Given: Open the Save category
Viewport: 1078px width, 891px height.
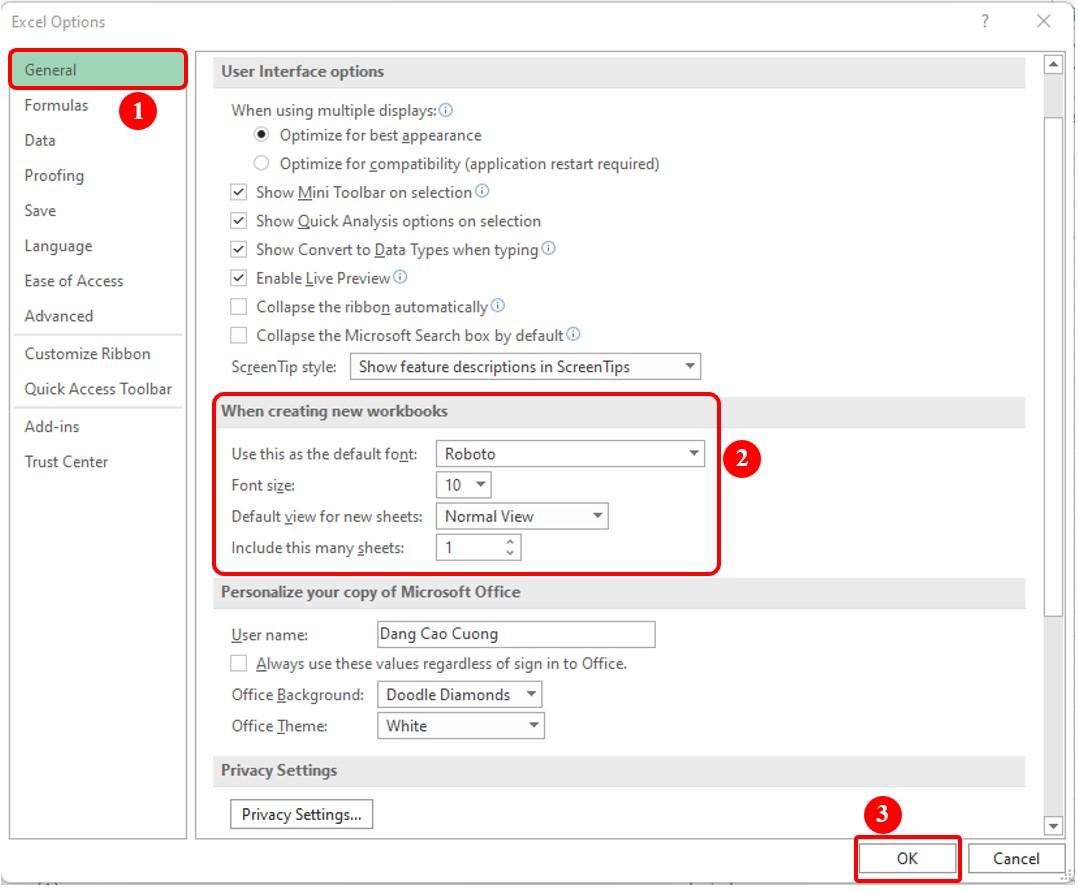Looking at the screenshot, I should point(98,210).
